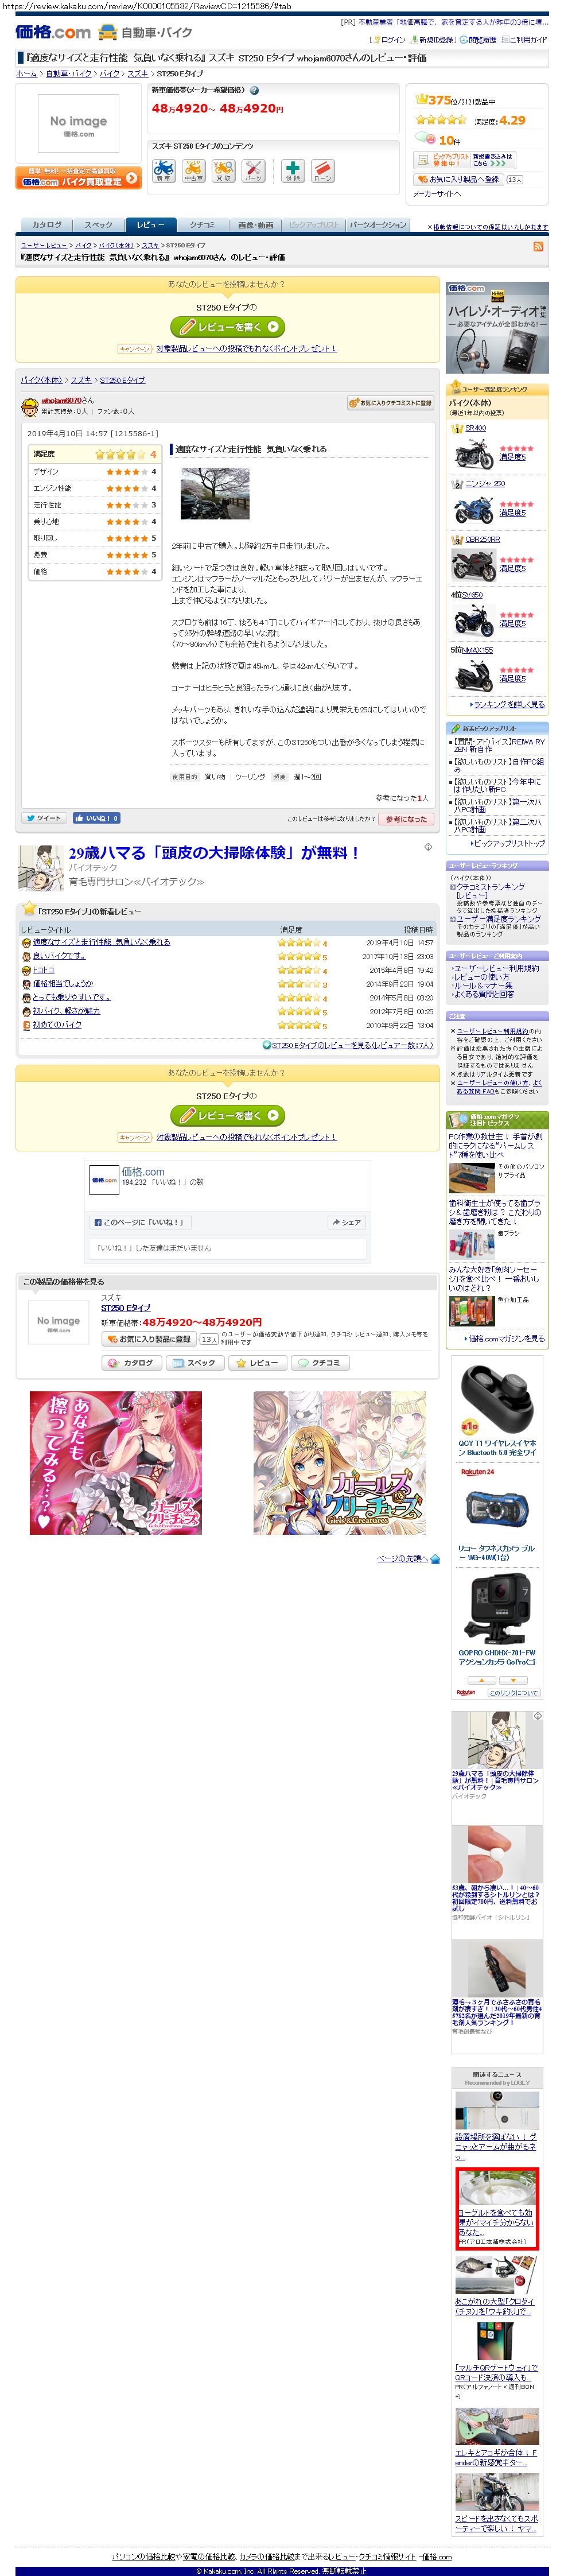Screen dimensions: 564x2576
Task: Click the ツイート Twitter share button
Action: pos(44,818)
